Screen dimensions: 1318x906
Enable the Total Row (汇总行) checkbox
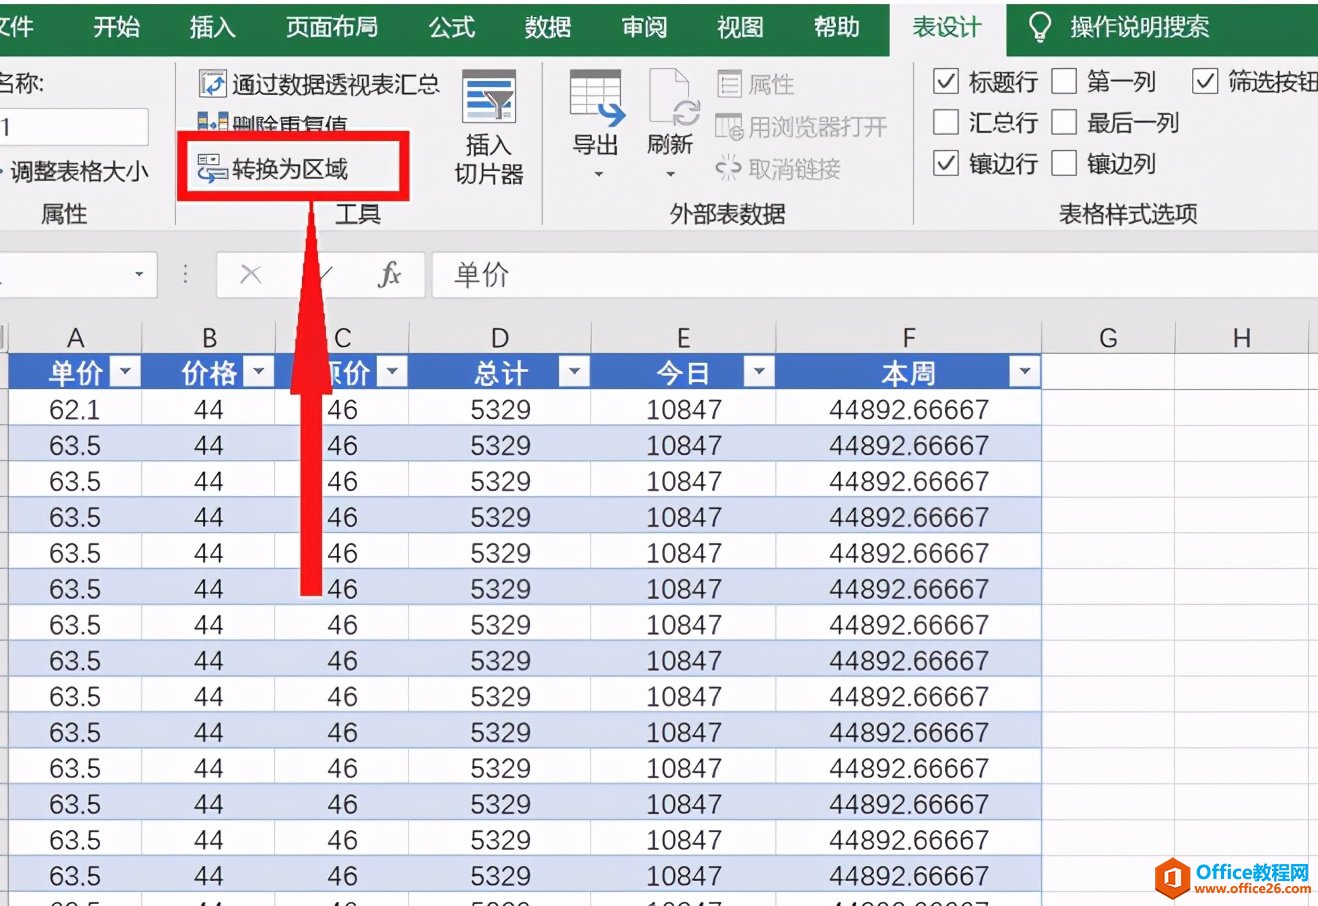pyautogui.click(x=945, y=122)
